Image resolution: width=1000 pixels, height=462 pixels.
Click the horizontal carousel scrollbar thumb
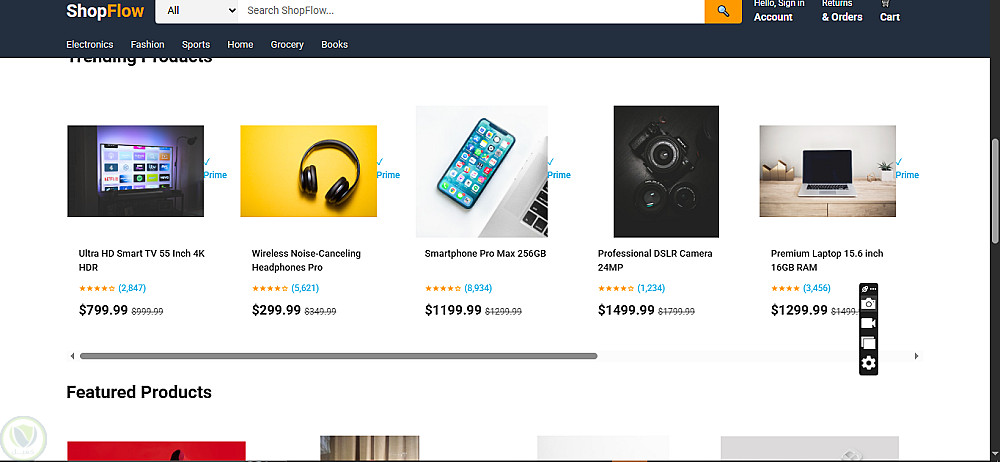(x=338, y=356)
